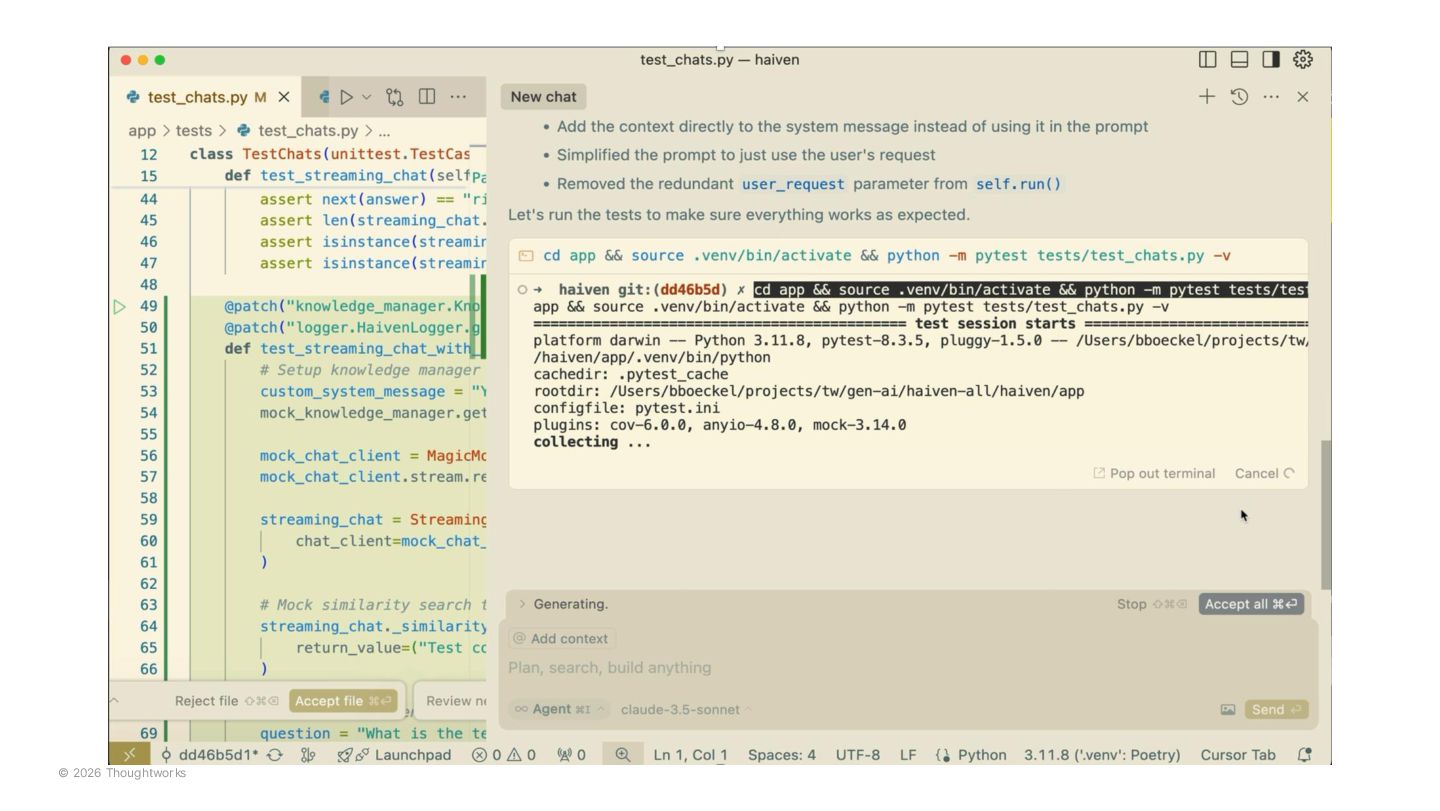1440x811 pixels.
Task: Expand the Generating status section
Action: tap(522, 604)
